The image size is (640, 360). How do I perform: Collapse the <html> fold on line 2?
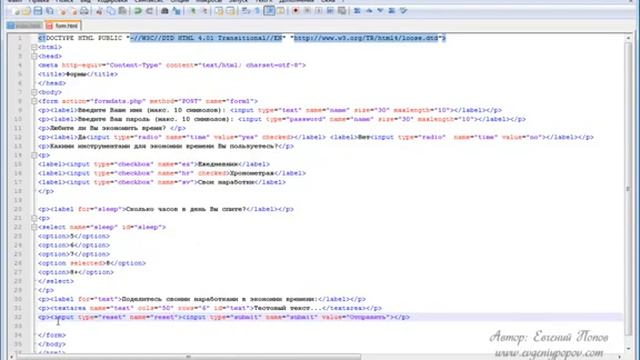pos(34,47)
